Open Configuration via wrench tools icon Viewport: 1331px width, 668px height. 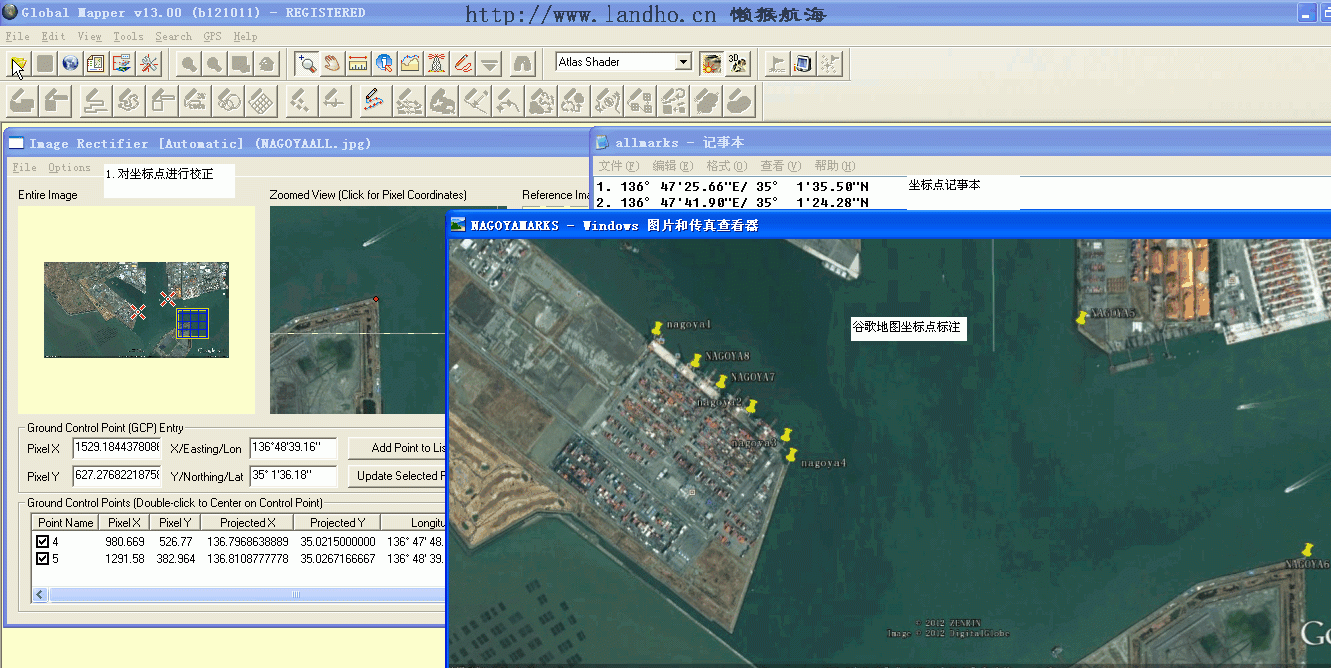148,64
